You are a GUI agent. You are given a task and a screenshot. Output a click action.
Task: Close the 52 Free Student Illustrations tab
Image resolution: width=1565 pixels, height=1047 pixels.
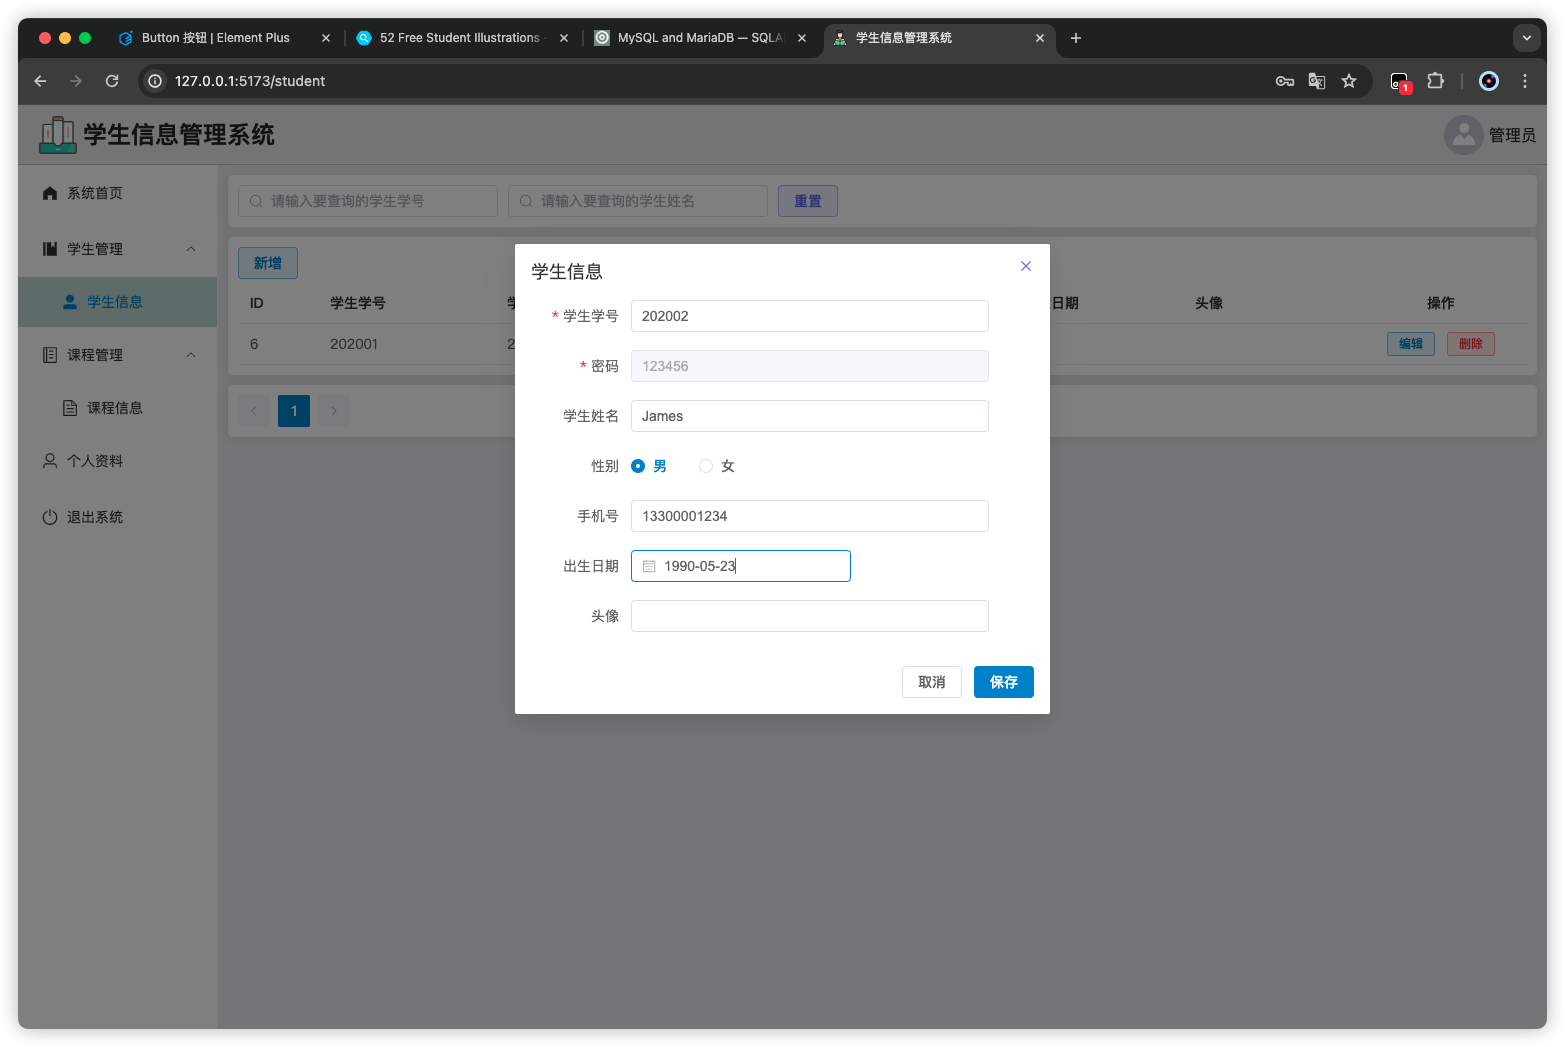click(x=564, y=38)
